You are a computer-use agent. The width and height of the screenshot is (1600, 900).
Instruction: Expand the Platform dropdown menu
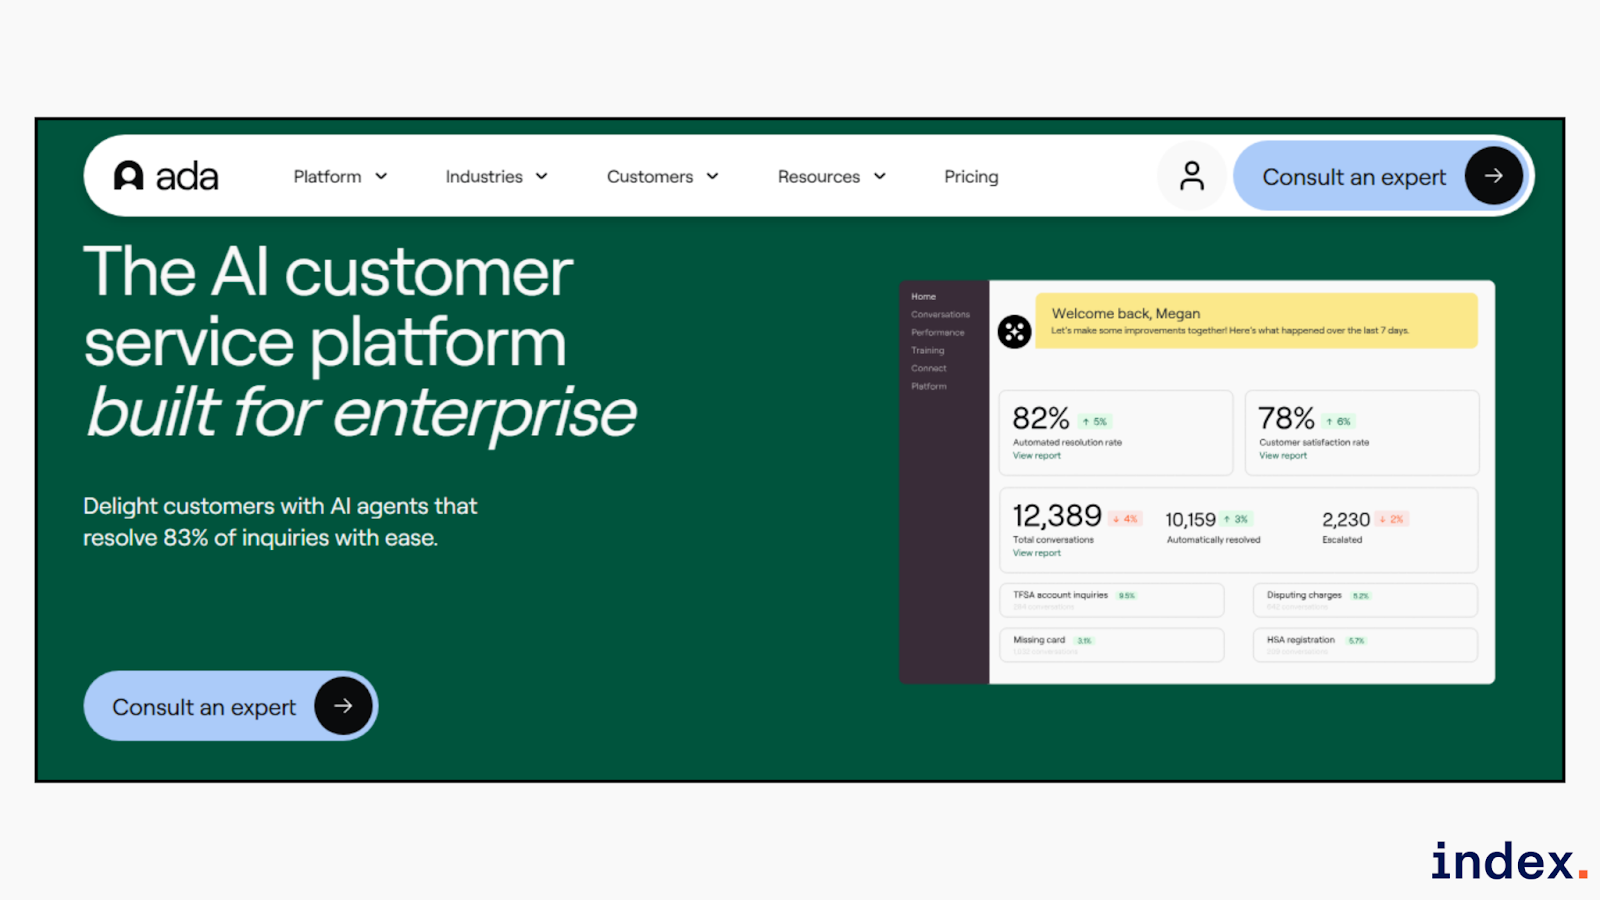pyautogui.click(x=340, y=177)
